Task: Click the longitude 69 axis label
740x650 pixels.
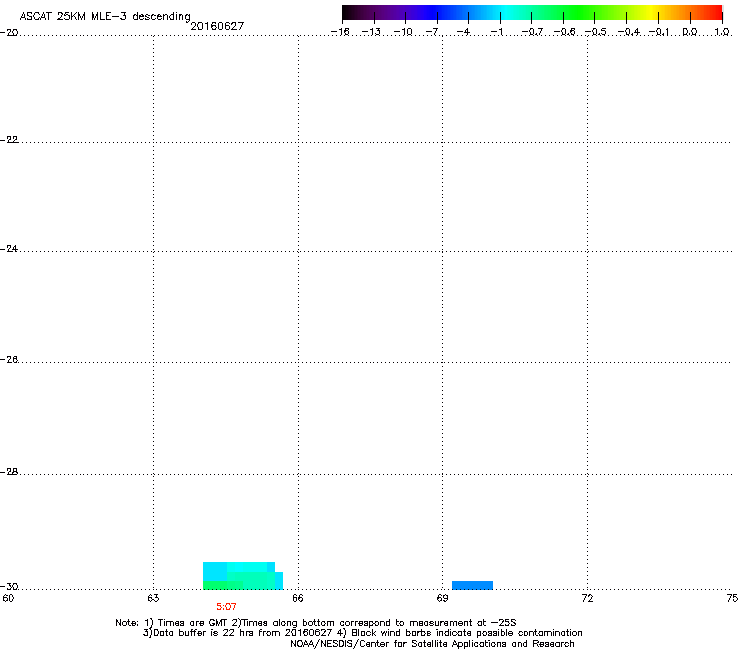Action: point(442,598)
